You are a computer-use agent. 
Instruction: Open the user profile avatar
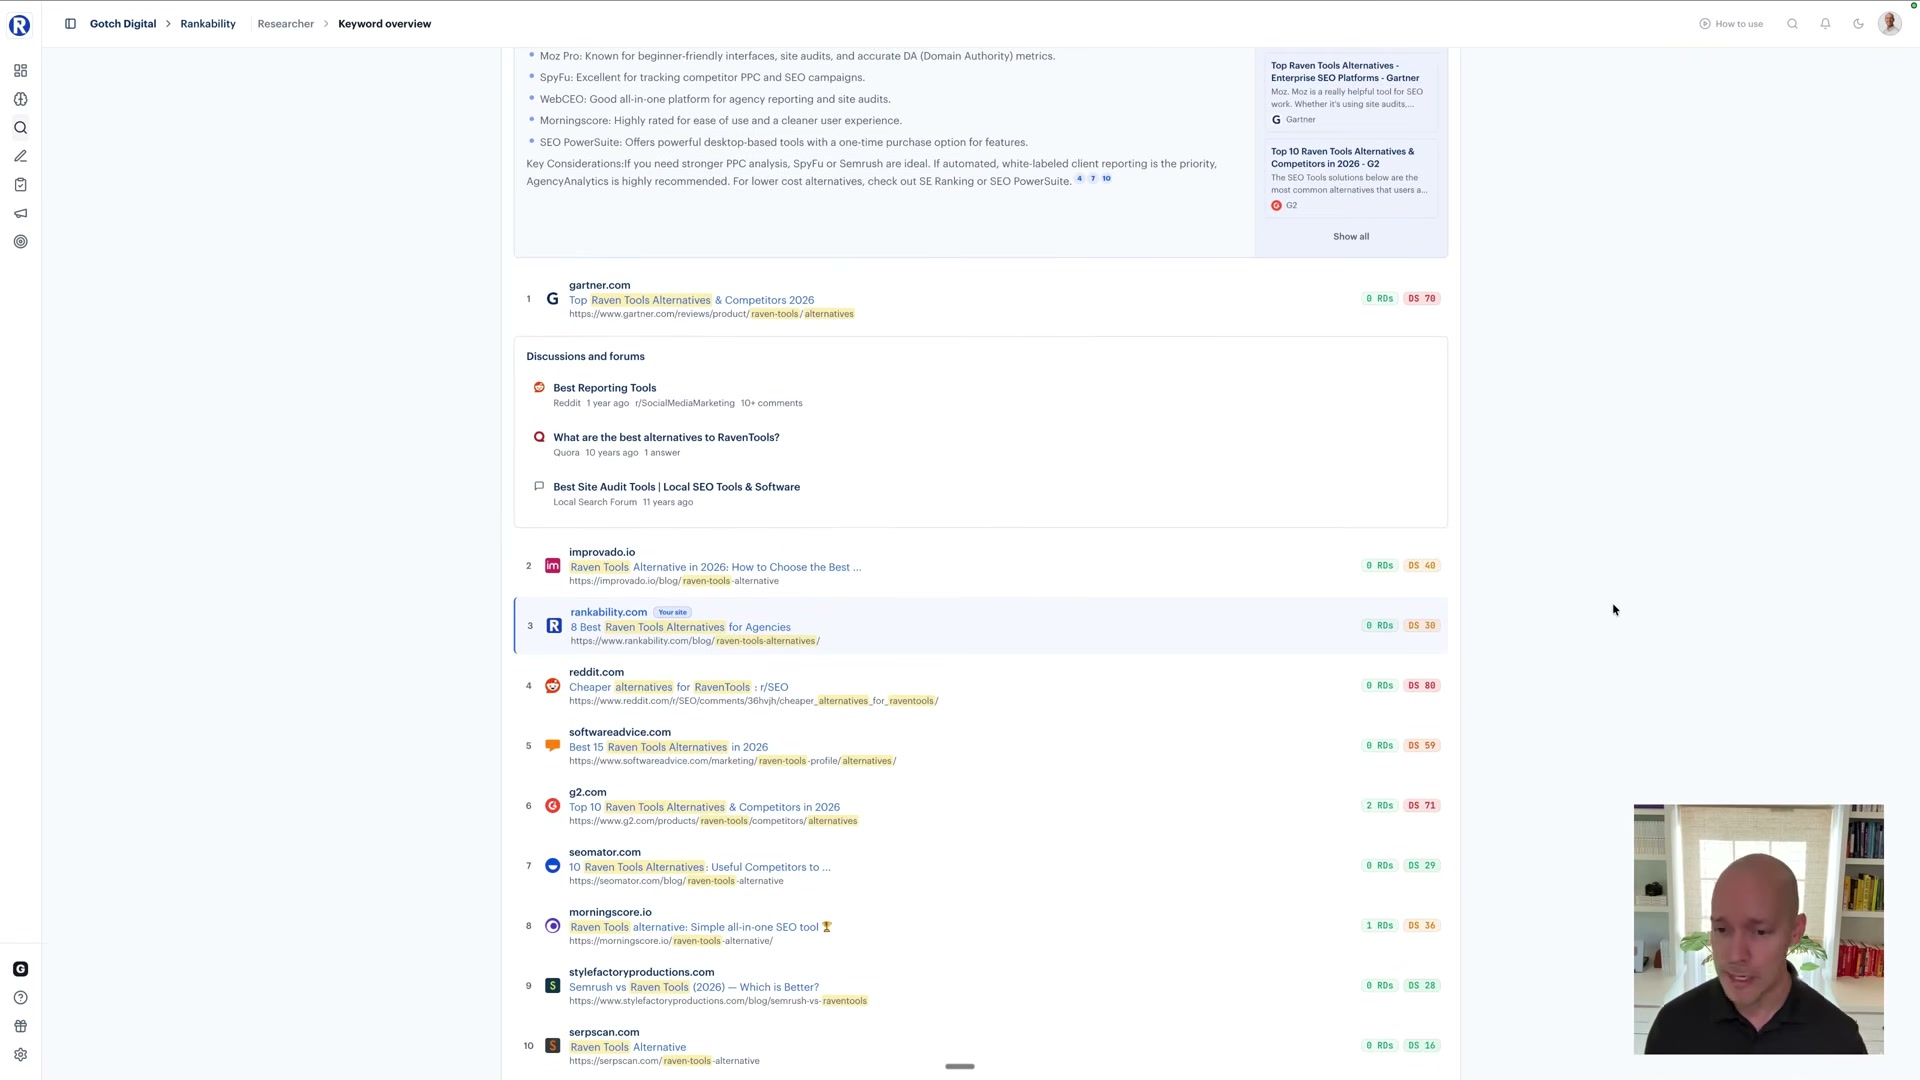[x=1890, y=24]
